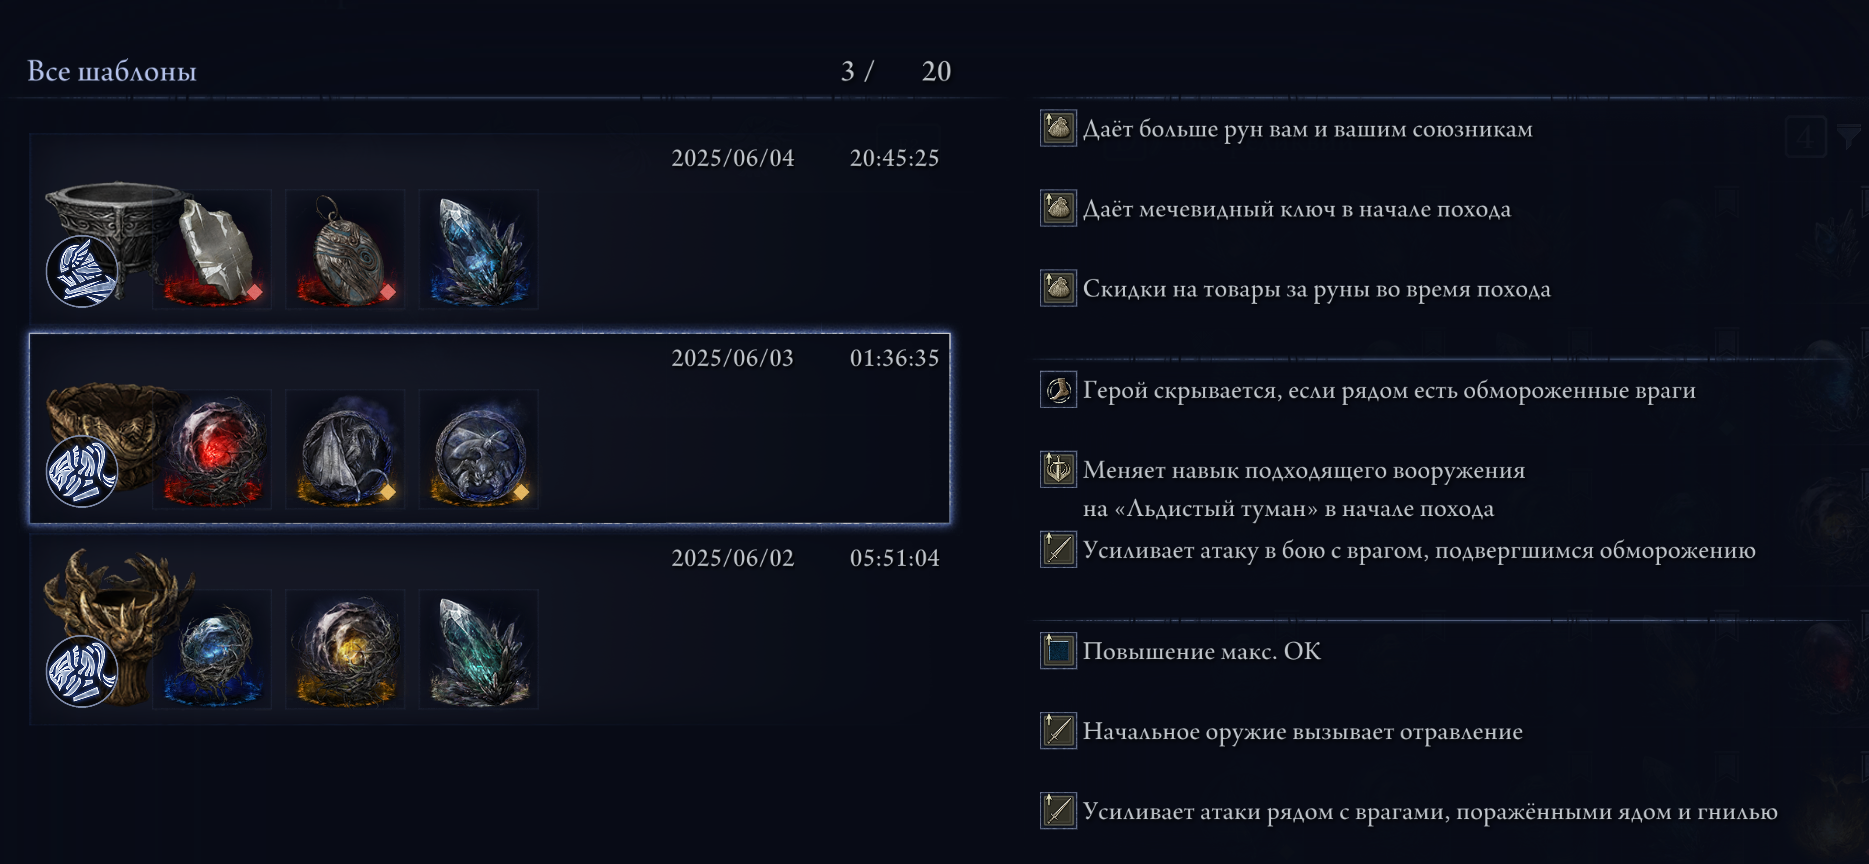
Task: Click effect «Даёт мечевидный ключ в начале похода»
Action: [x=1296, y=209]
